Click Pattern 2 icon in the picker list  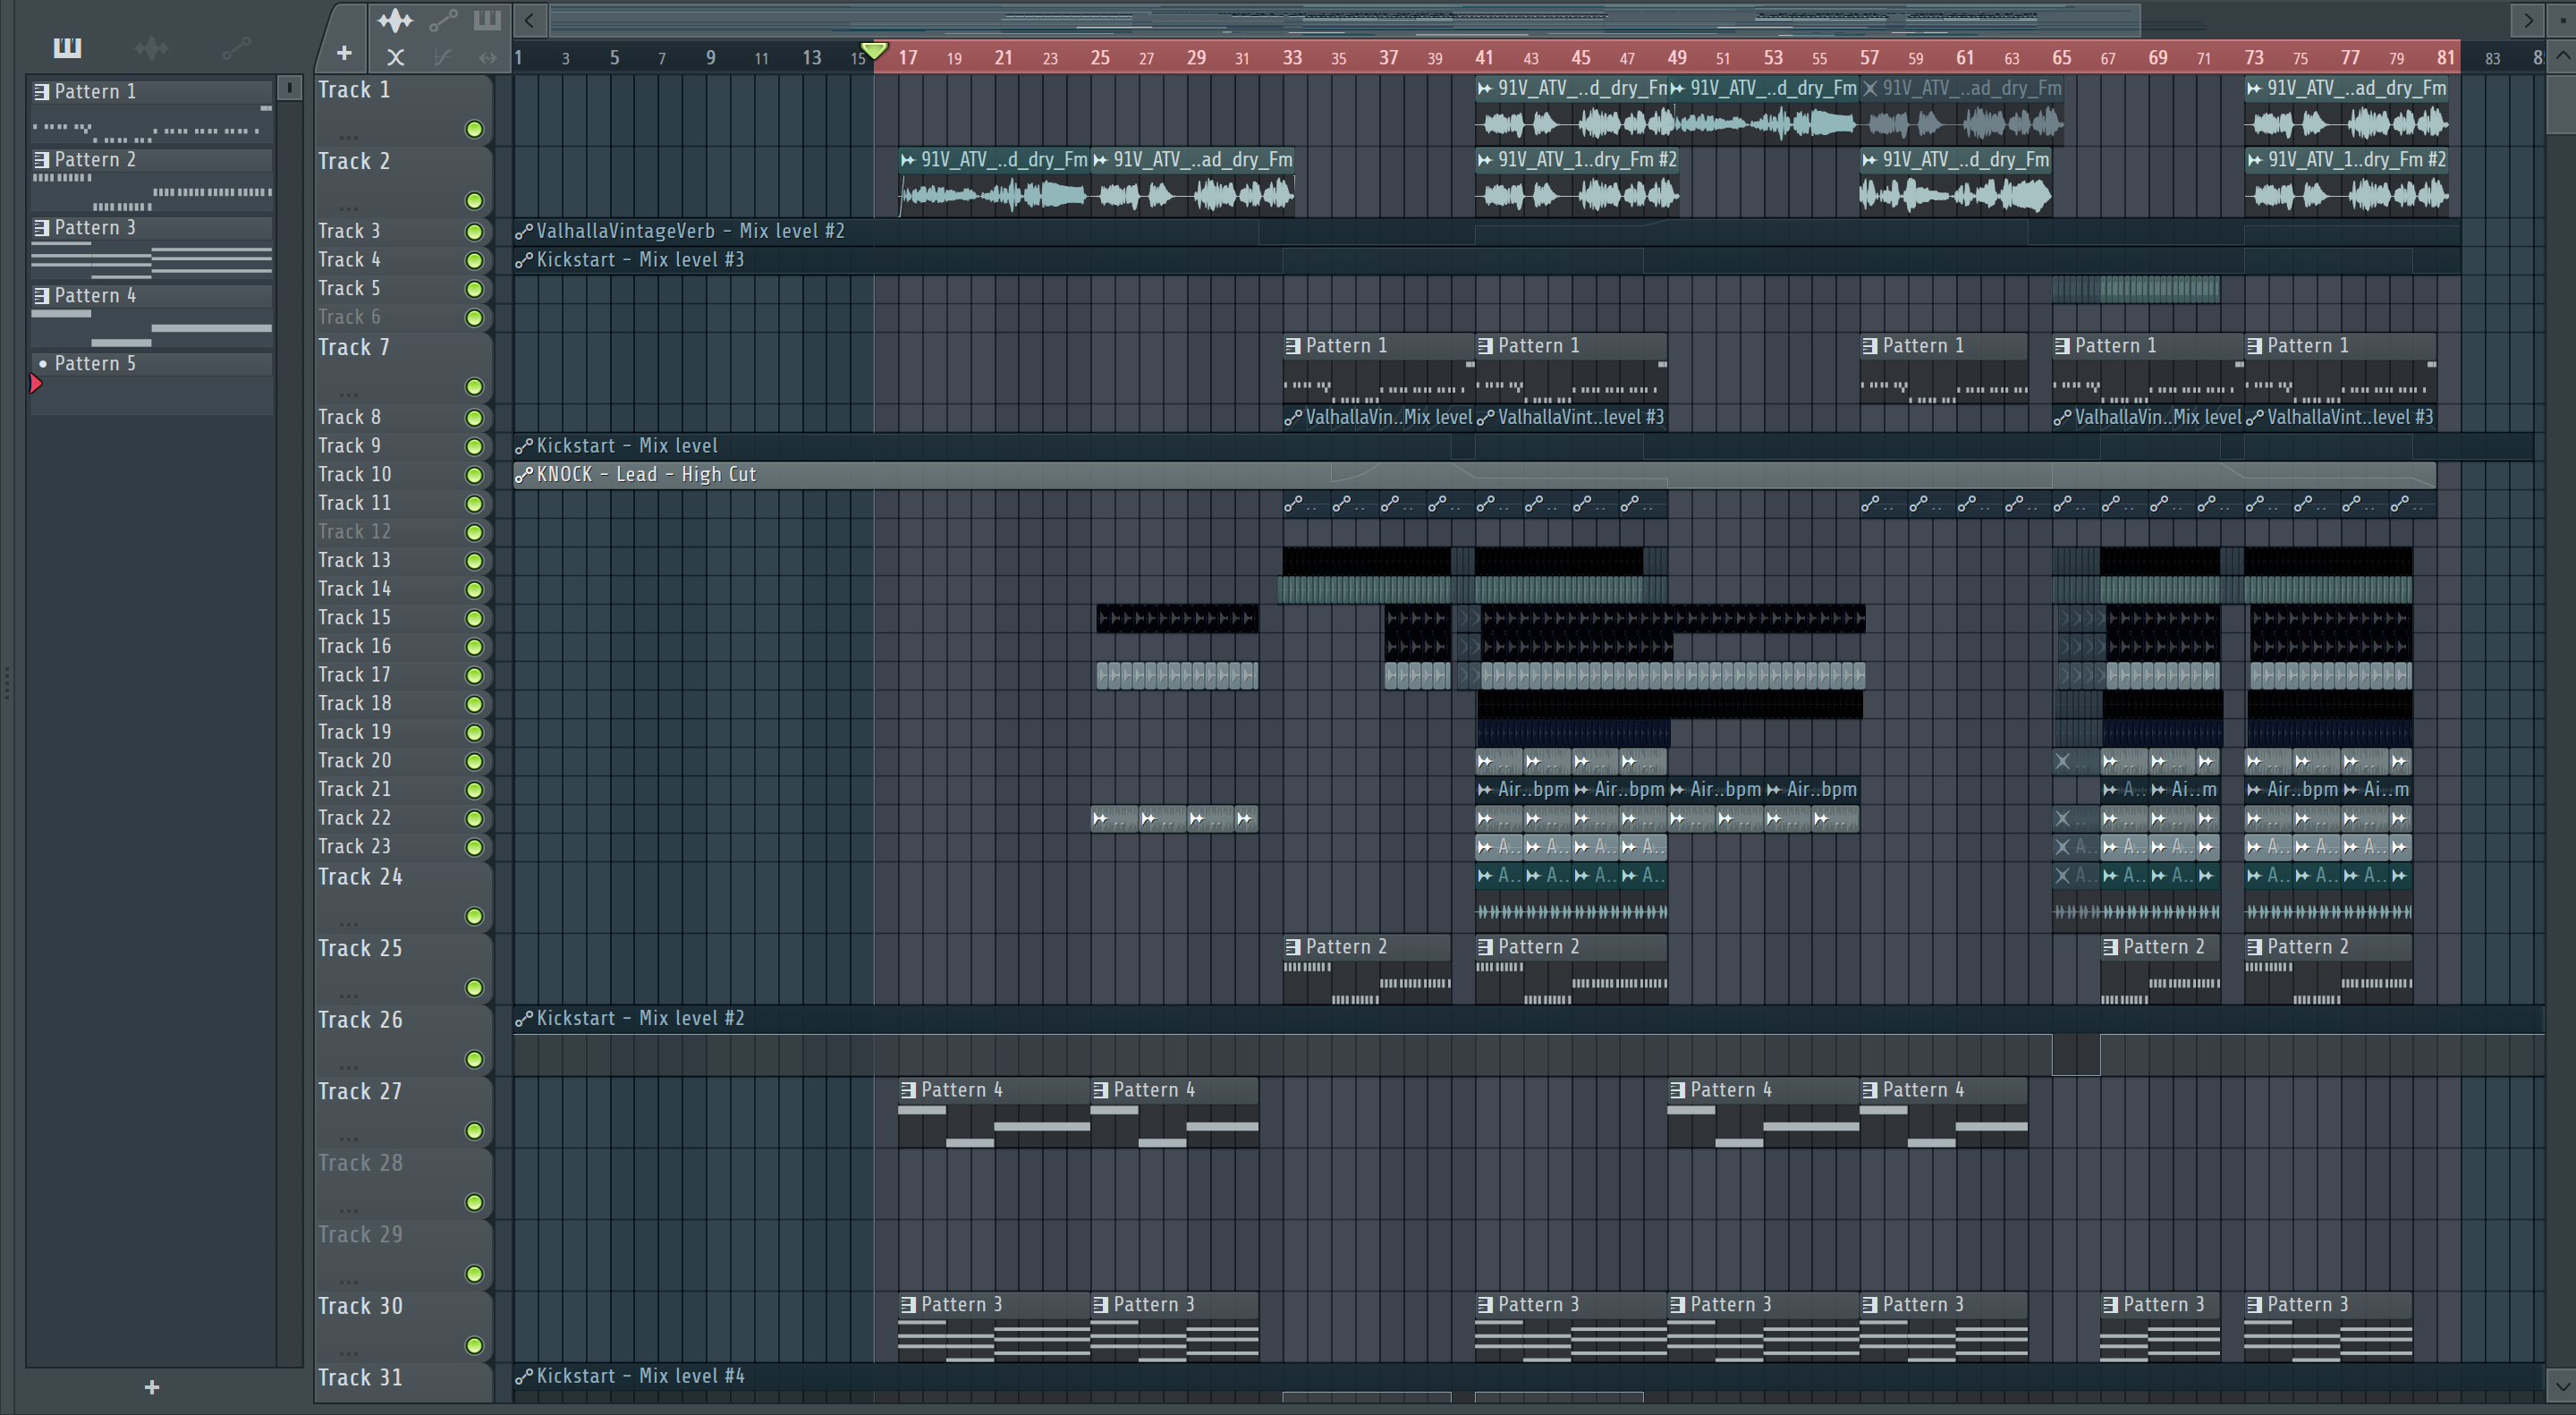[41, 160]
